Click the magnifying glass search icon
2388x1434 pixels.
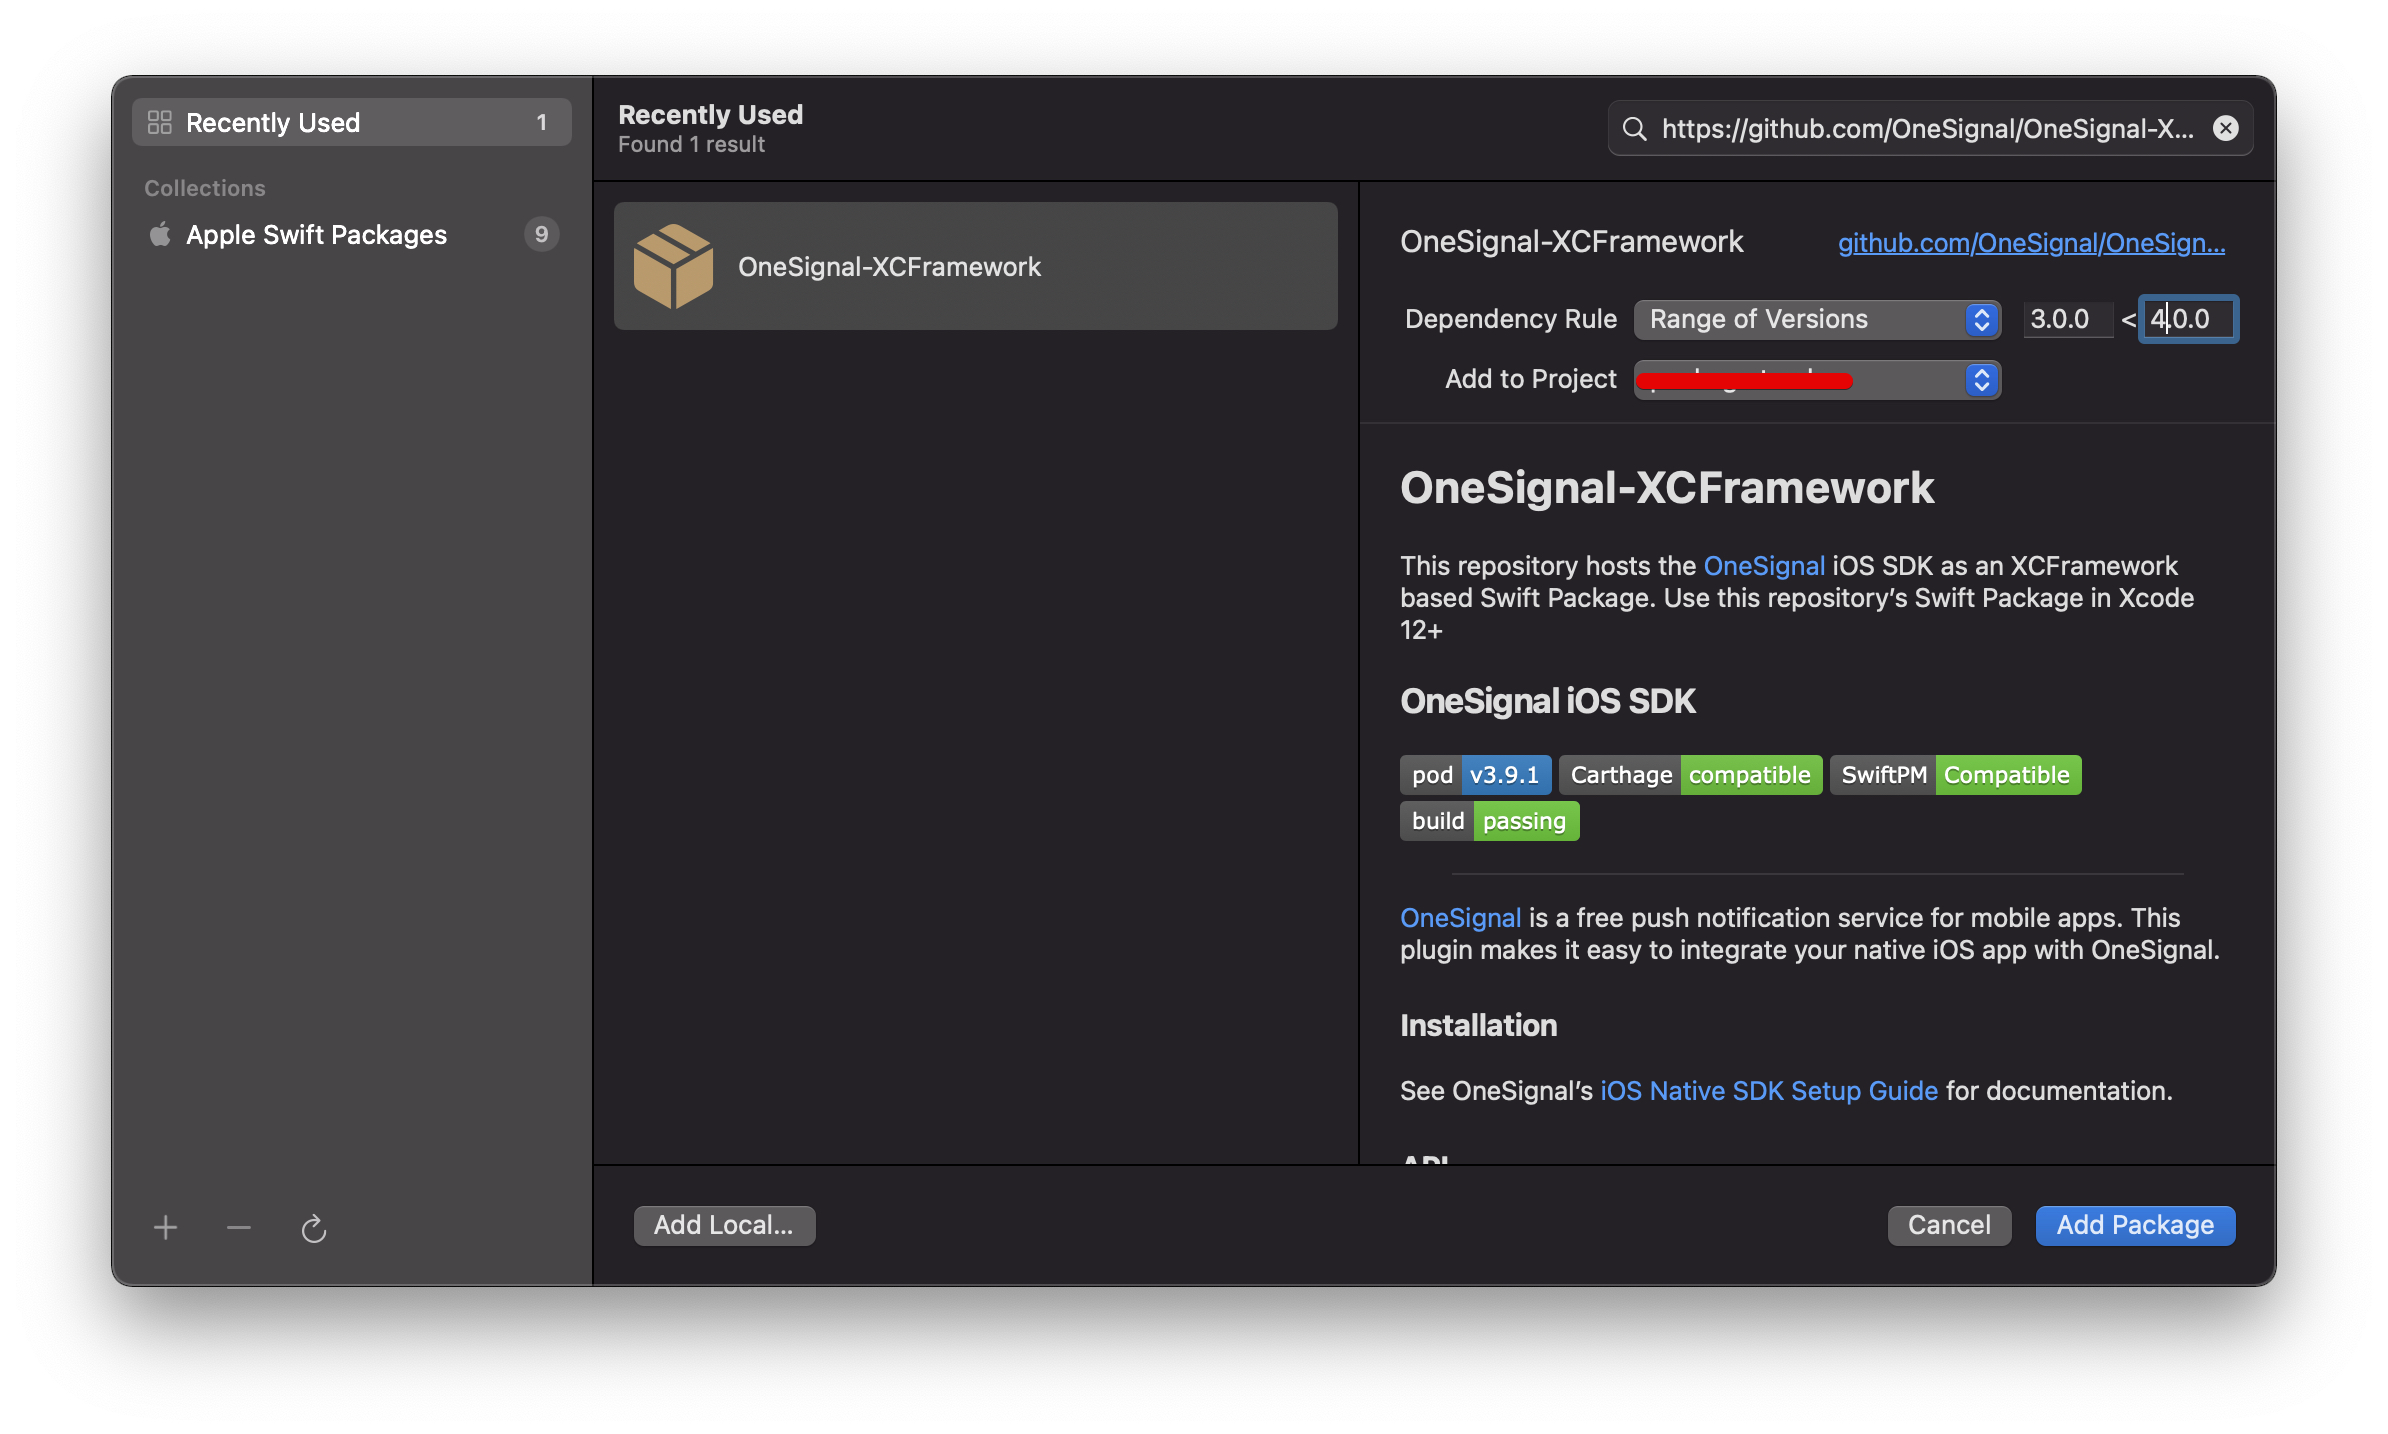click(1634, 128)
